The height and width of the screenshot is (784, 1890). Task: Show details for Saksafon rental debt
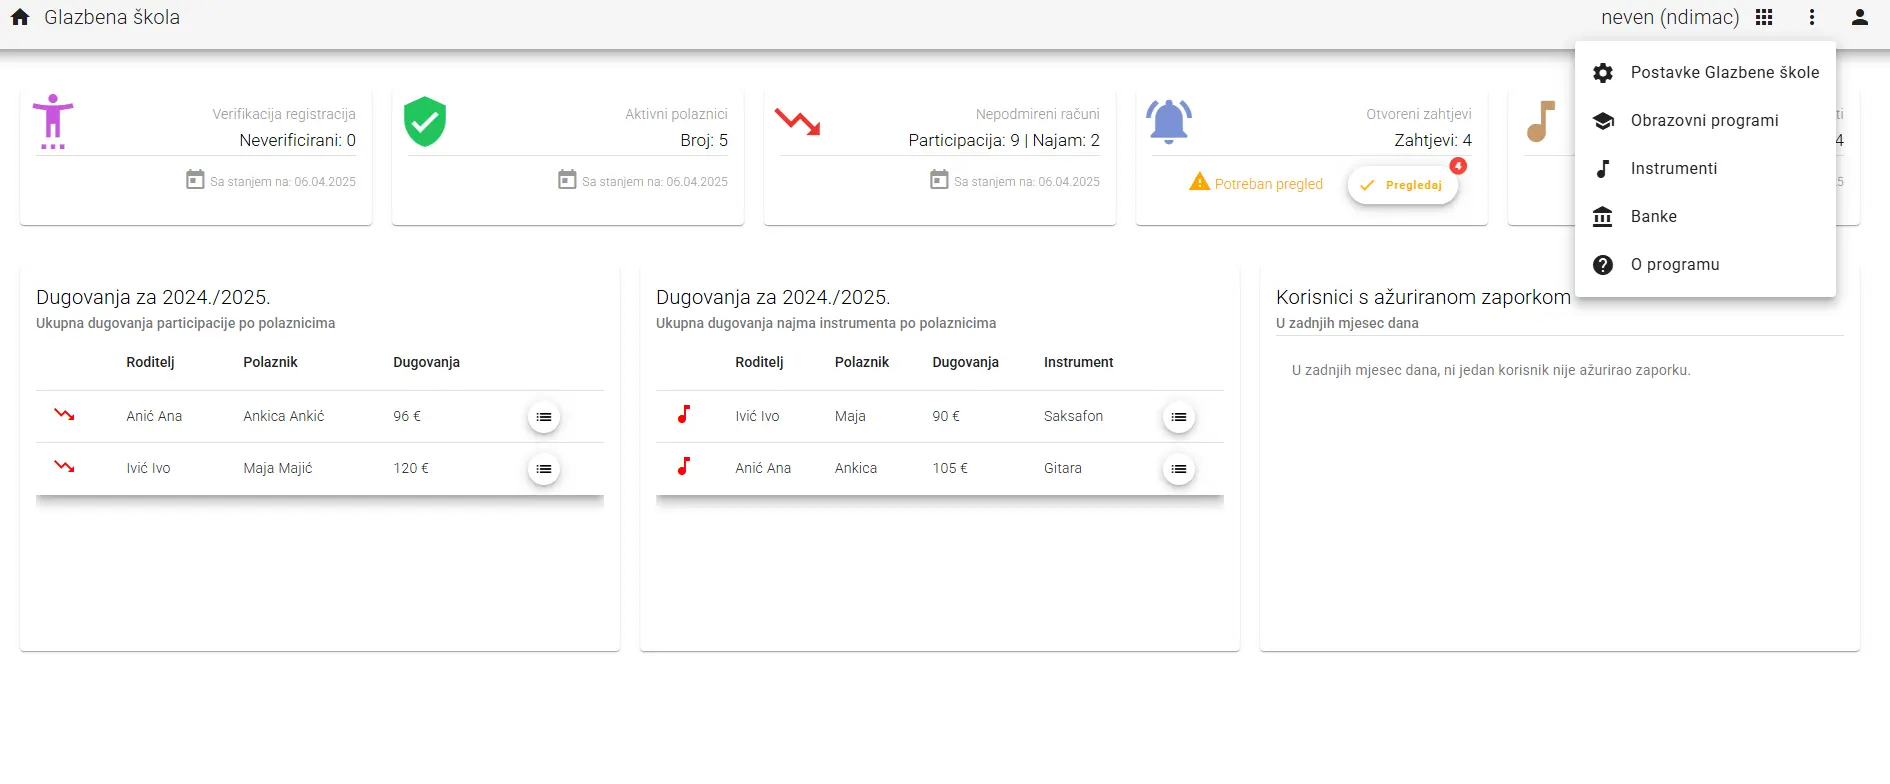coord(1178,417)
